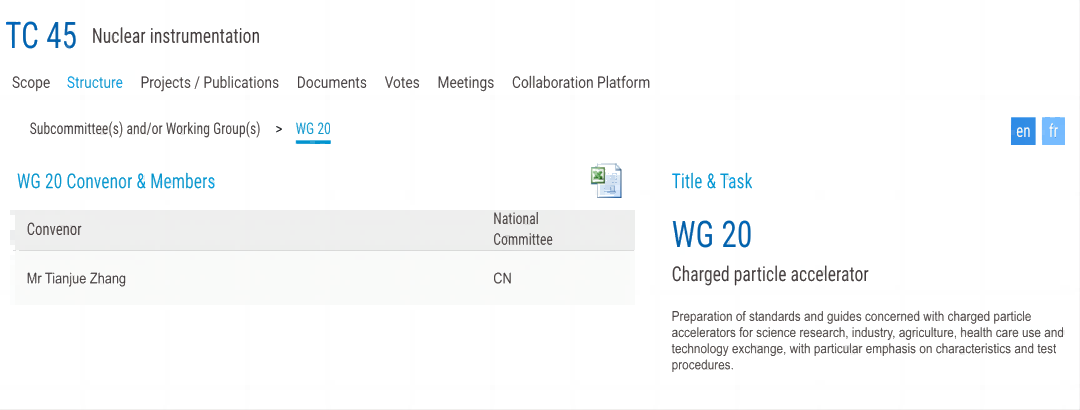Select the Structure tab
The height and width of the screenshot is (410, 1080).
[95, 83]
